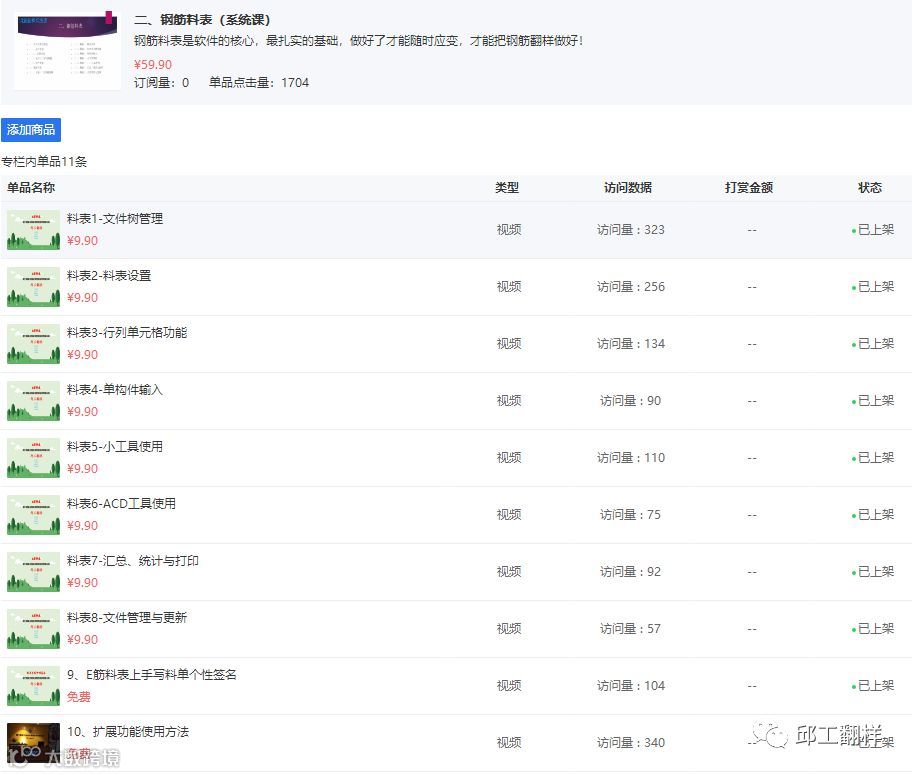
Task: Click the 专栏内单品11条 count text
Action: pos(44,162)
